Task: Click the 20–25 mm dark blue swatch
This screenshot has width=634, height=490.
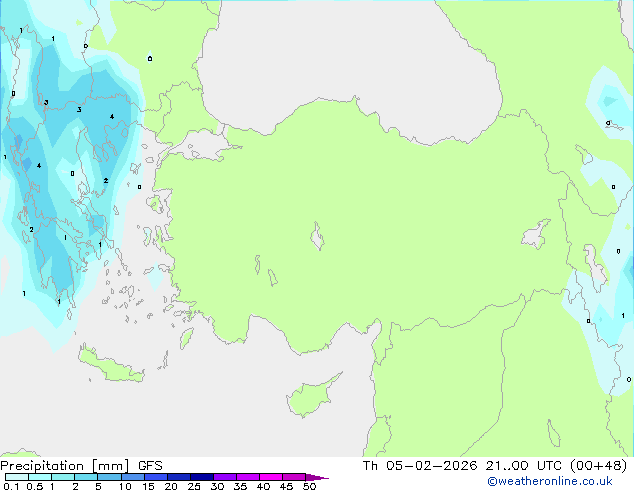Action: click(x=179, y=477)
